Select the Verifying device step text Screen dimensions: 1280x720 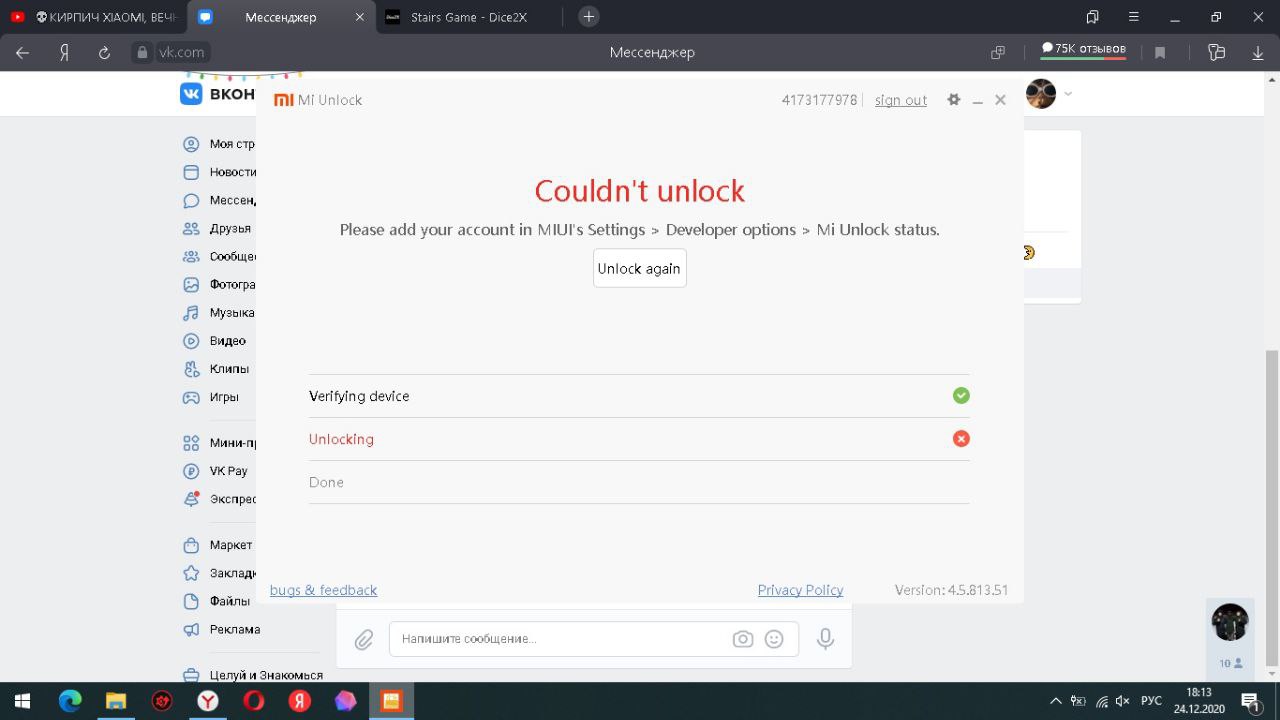click(359, 396)
